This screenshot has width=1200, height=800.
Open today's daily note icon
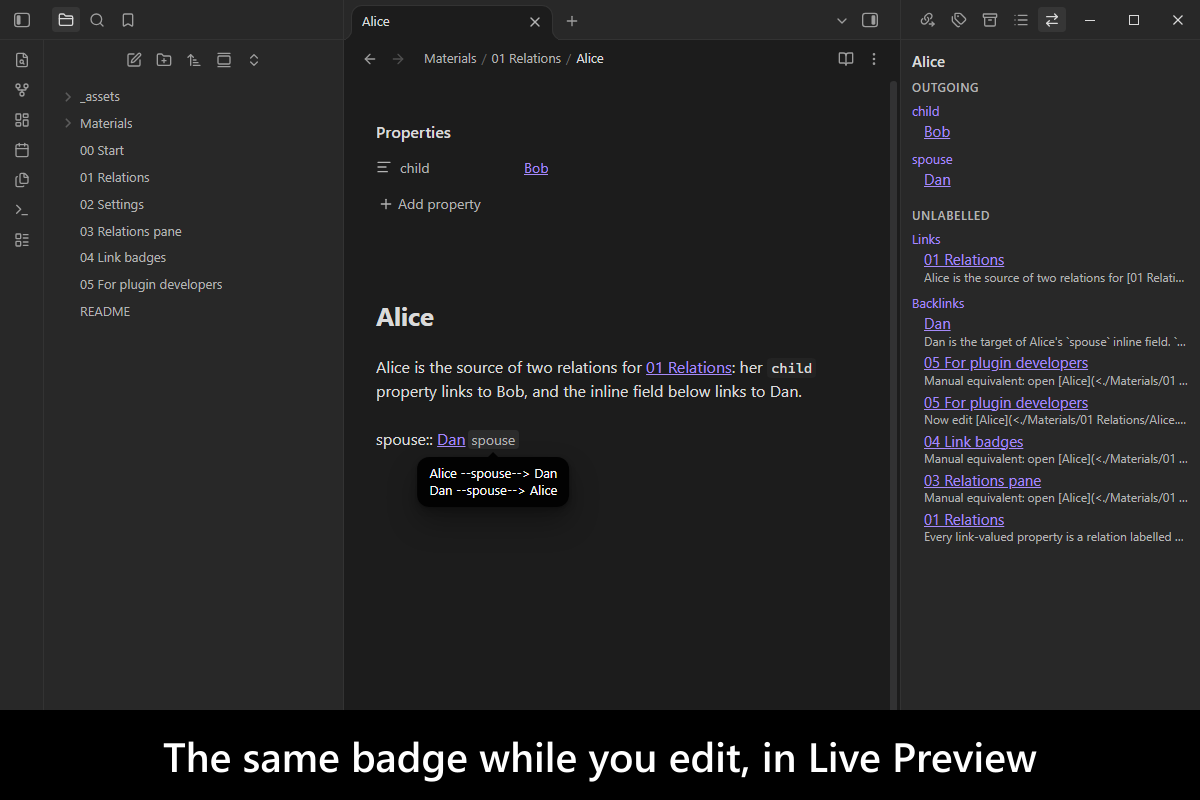click(22, 150)
